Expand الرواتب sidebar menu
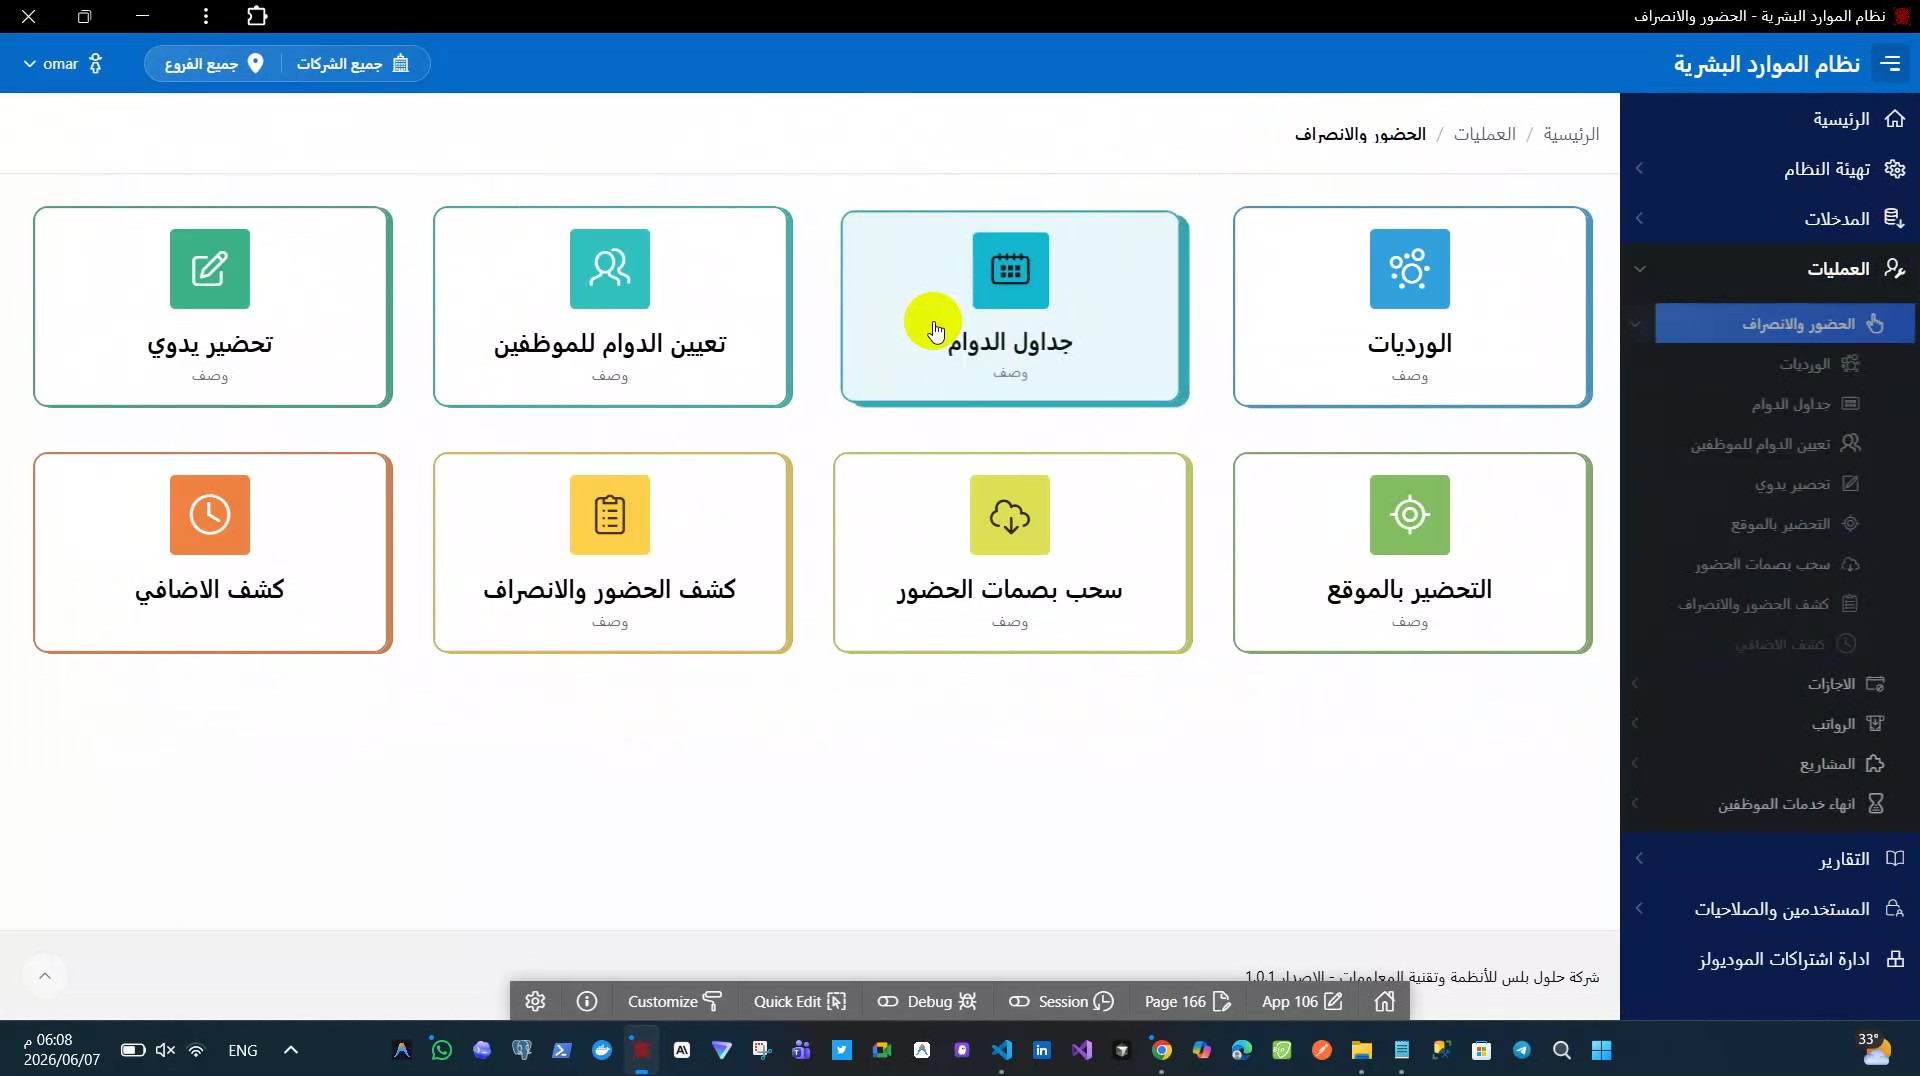This screenshot has height=1076, width=1920. pyautogui.click(x=1770, y=724)
